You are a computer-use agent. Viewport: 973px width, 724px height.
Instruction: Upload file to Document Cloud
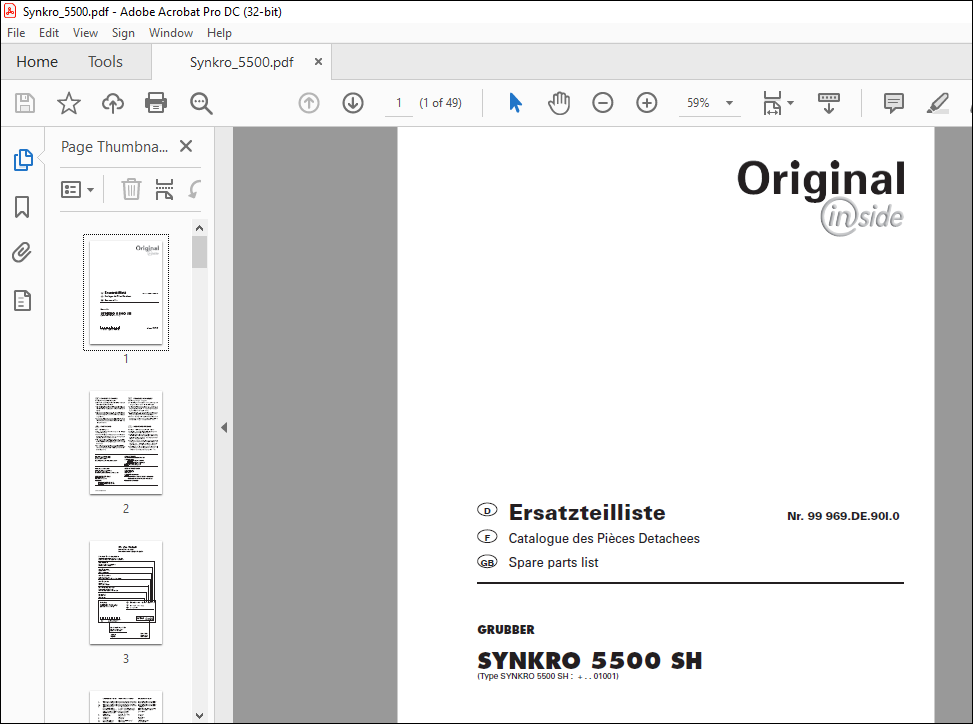pyautogui.click(x=113, y=103)
